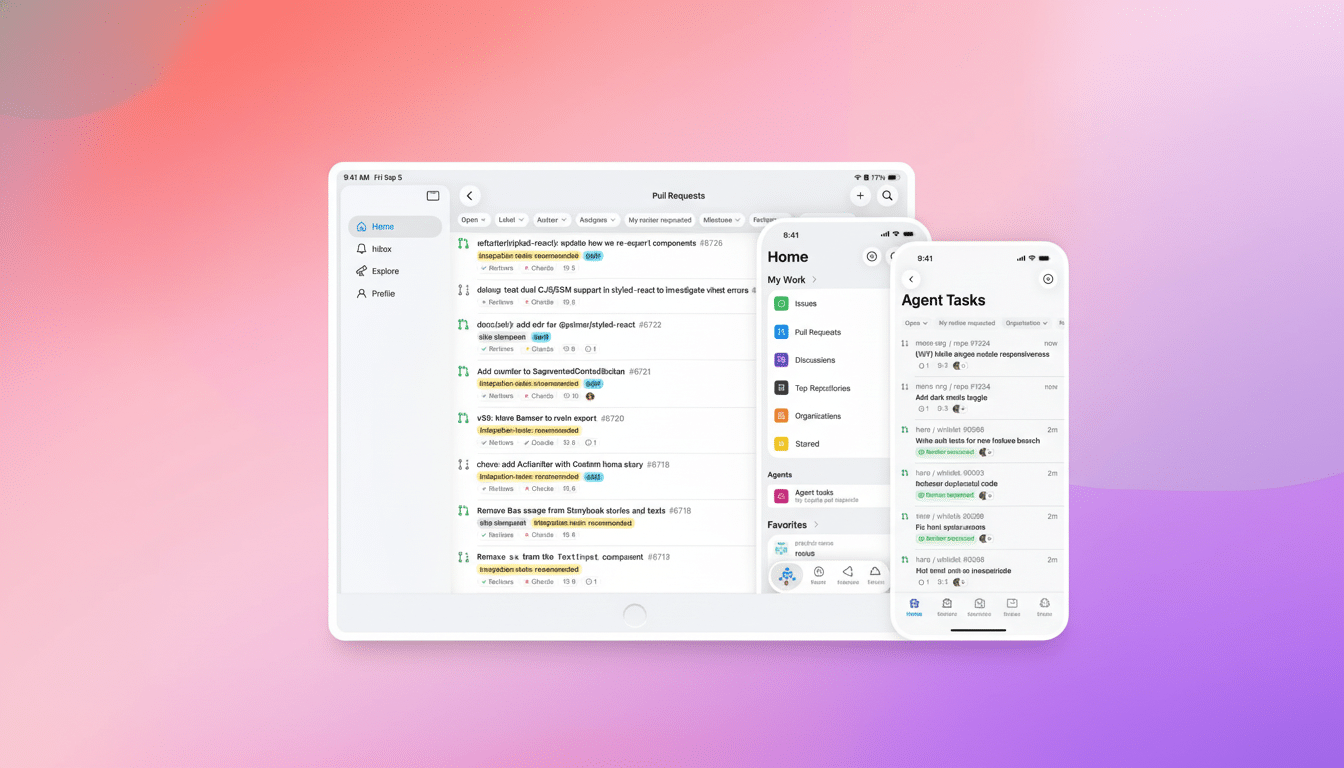Screen dimensions: 1344x768
Task: Click the plus icon to create new pull request
Action: coord(860,196)
